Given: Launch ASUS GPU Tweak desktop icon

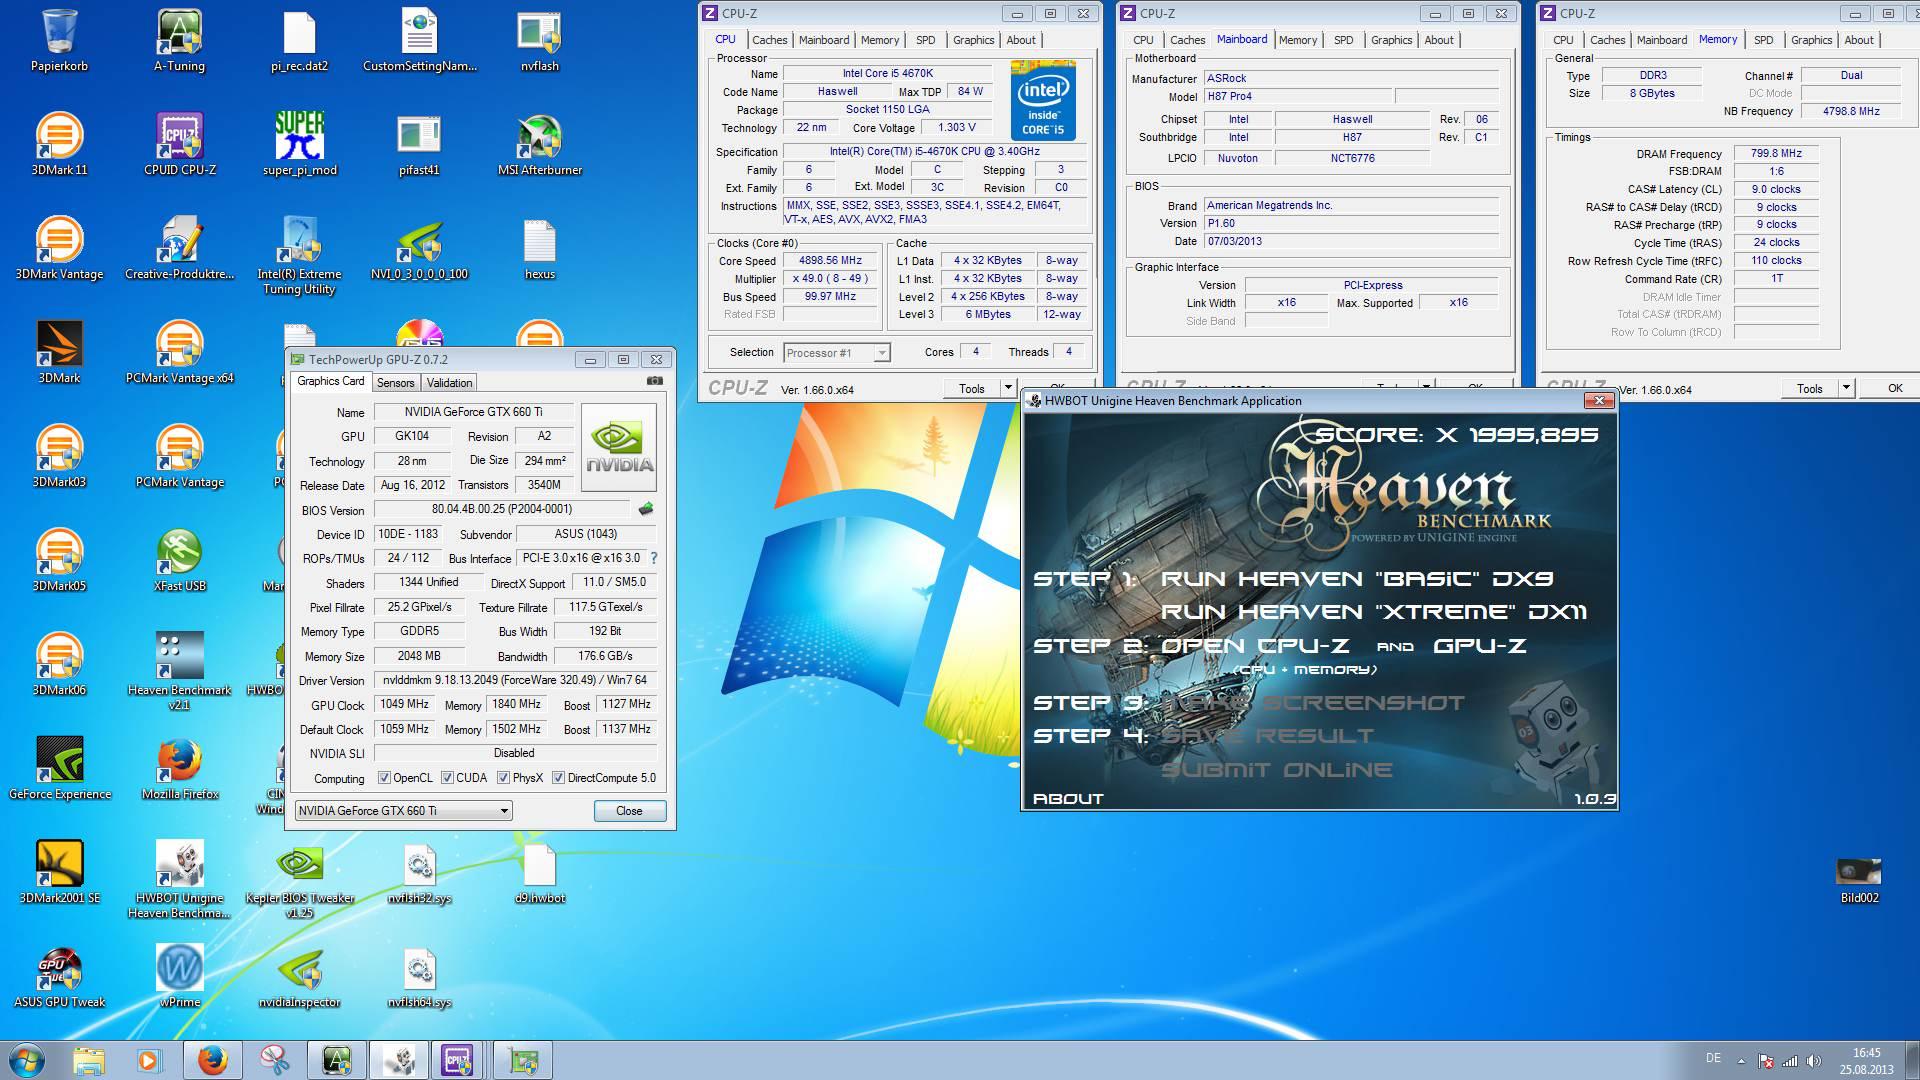Looking at the screenshot, I should (x=60, y=976).
